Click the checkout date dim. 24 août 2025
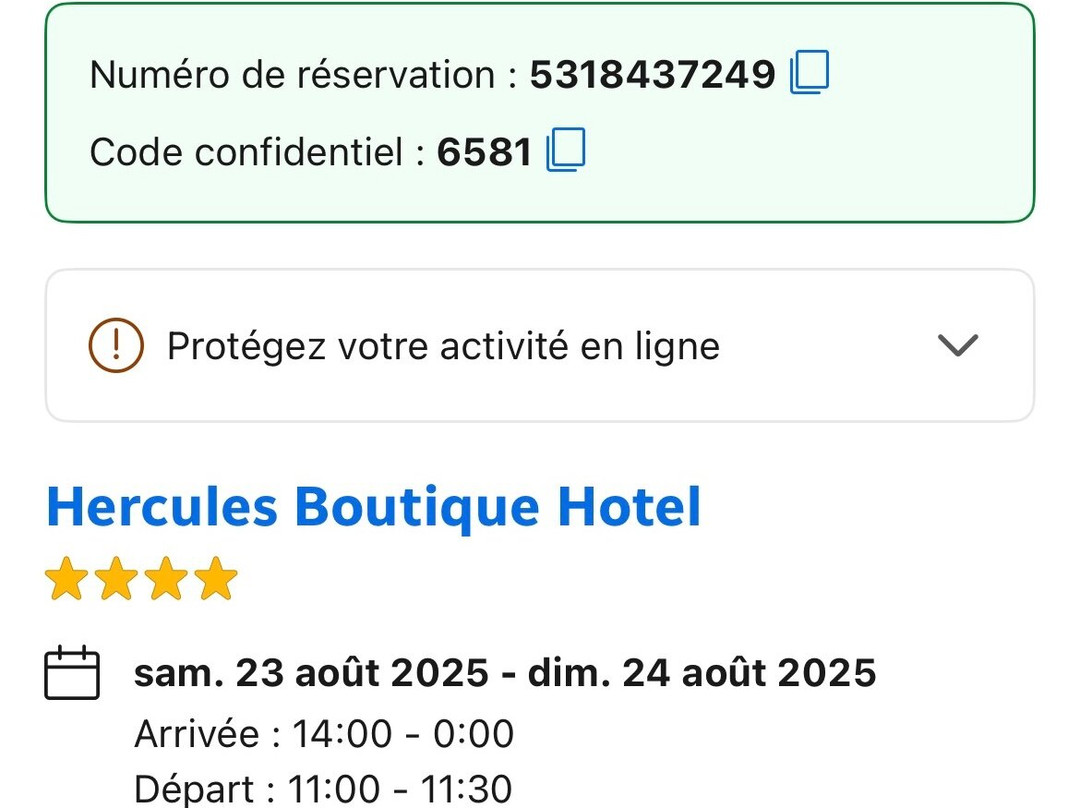The height and width of the screenshot is (808, 1080). coord(701,673)
